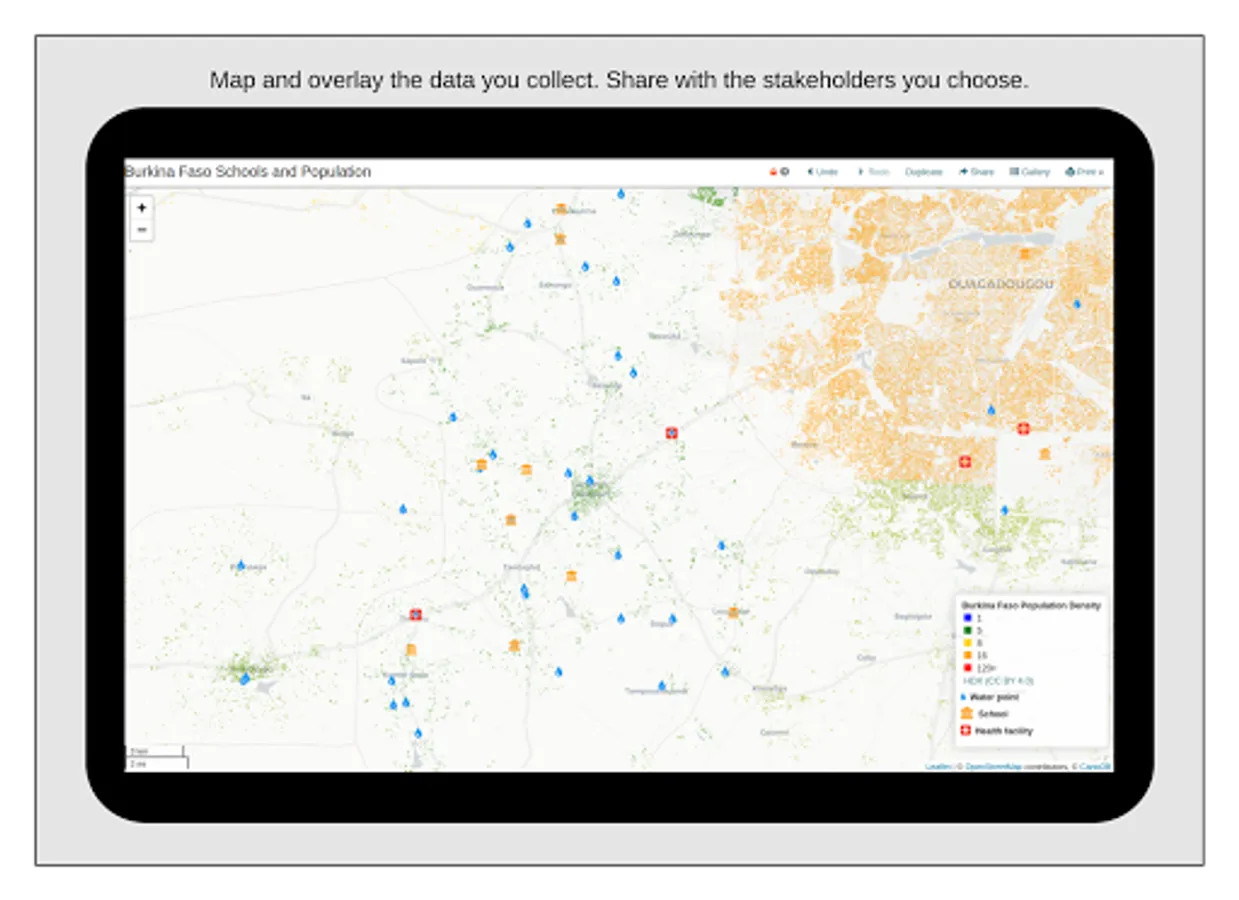
Task: Click the OUAGADOUGOU city label on map
Action: tap(1000, 285)
